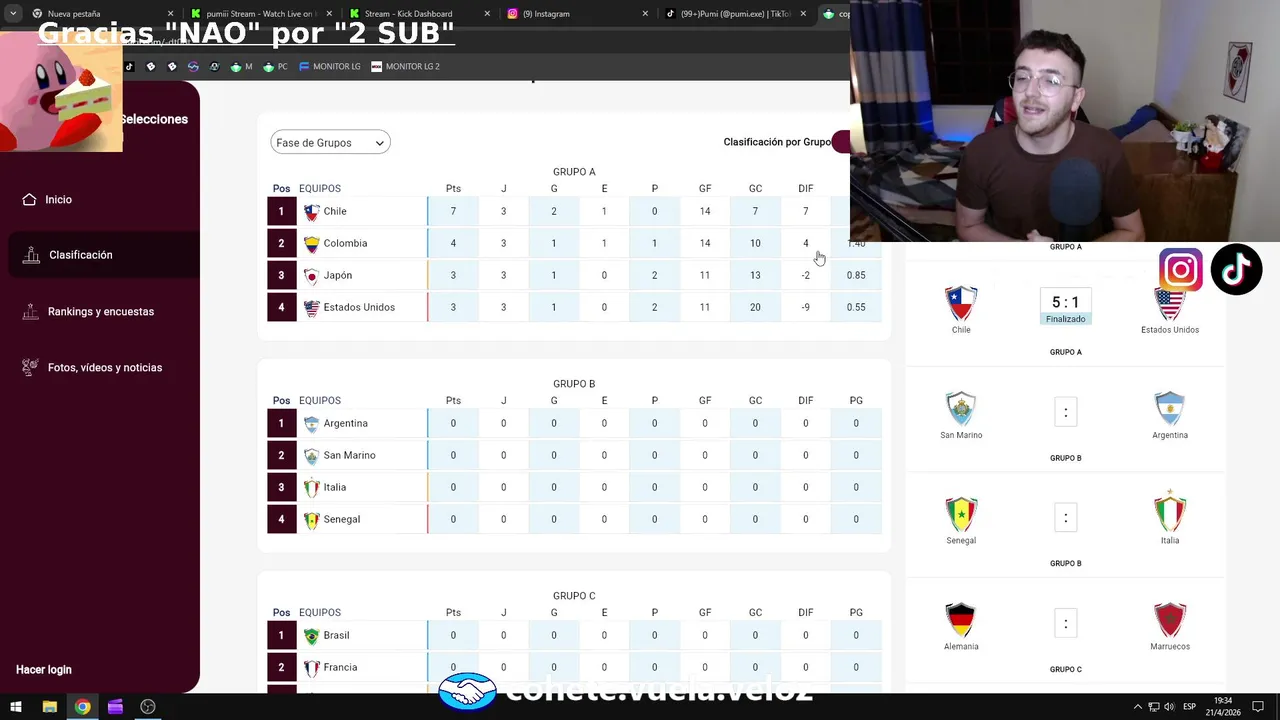Go to Rankings y encuestas
The height and width of the screenshot is (720, 1280).
[x=87, y=311]
